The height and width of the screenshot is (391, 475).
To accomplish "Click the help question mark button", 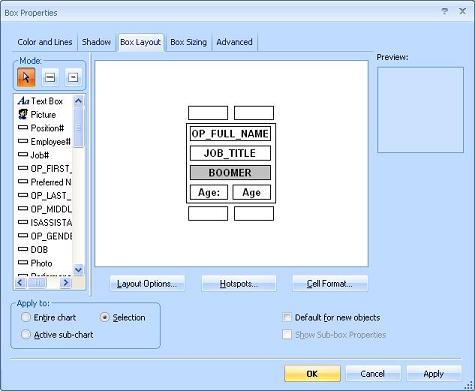I will [x=444, y=11].
